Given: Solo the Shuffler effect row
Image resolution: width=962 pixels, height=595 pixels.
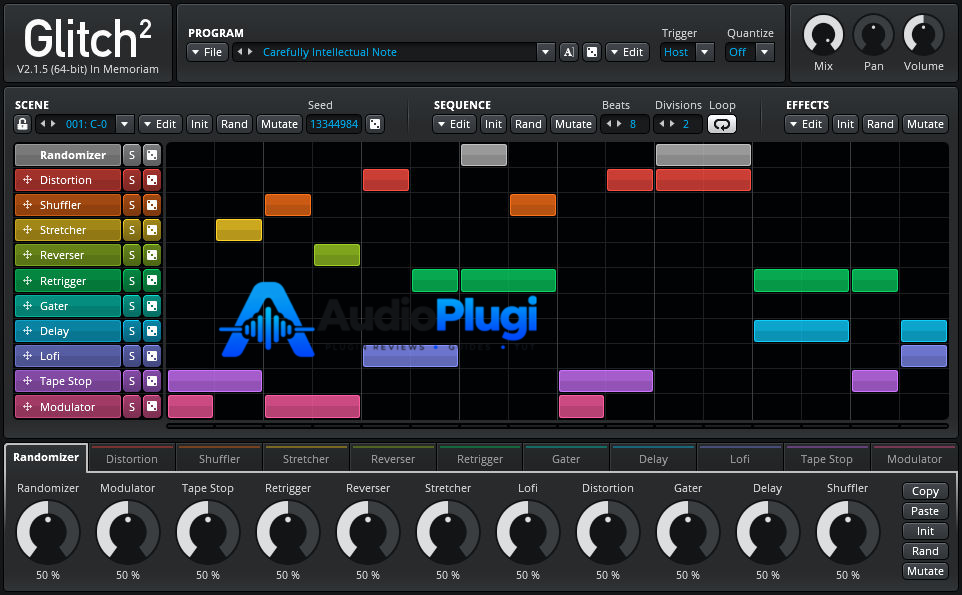Looking at the screenshot, I should coord(132,205).
